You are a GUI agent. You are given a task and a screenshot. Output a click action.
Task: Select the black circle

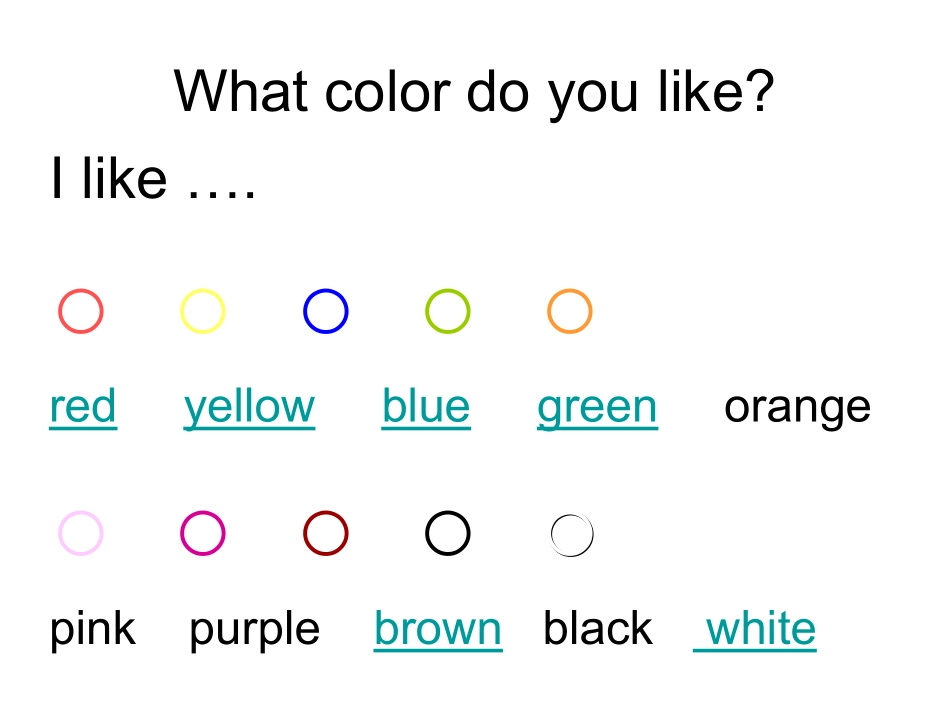coord(448,533)
